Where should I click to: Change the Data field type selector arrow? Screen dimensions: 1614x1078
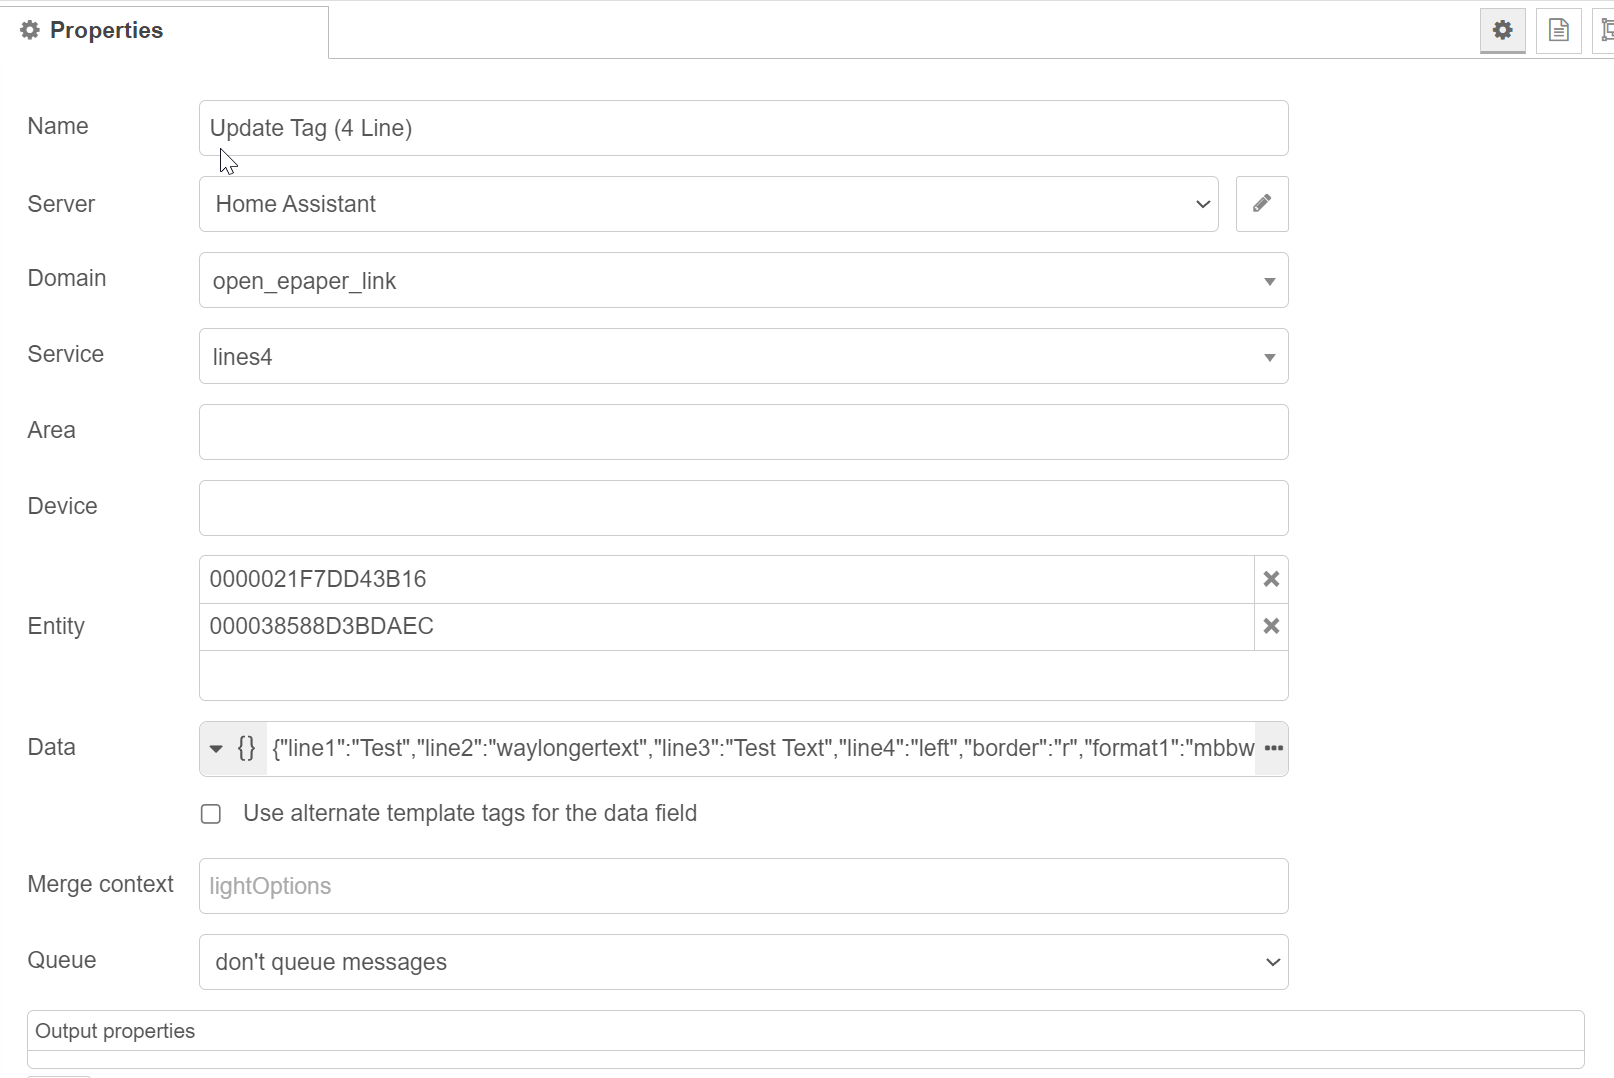(x=216, y=748)
